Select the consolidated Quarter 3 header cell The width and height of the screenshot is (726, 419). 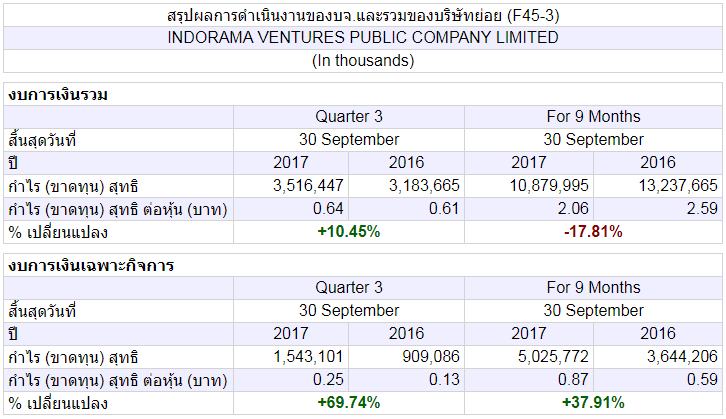point(349,117)
